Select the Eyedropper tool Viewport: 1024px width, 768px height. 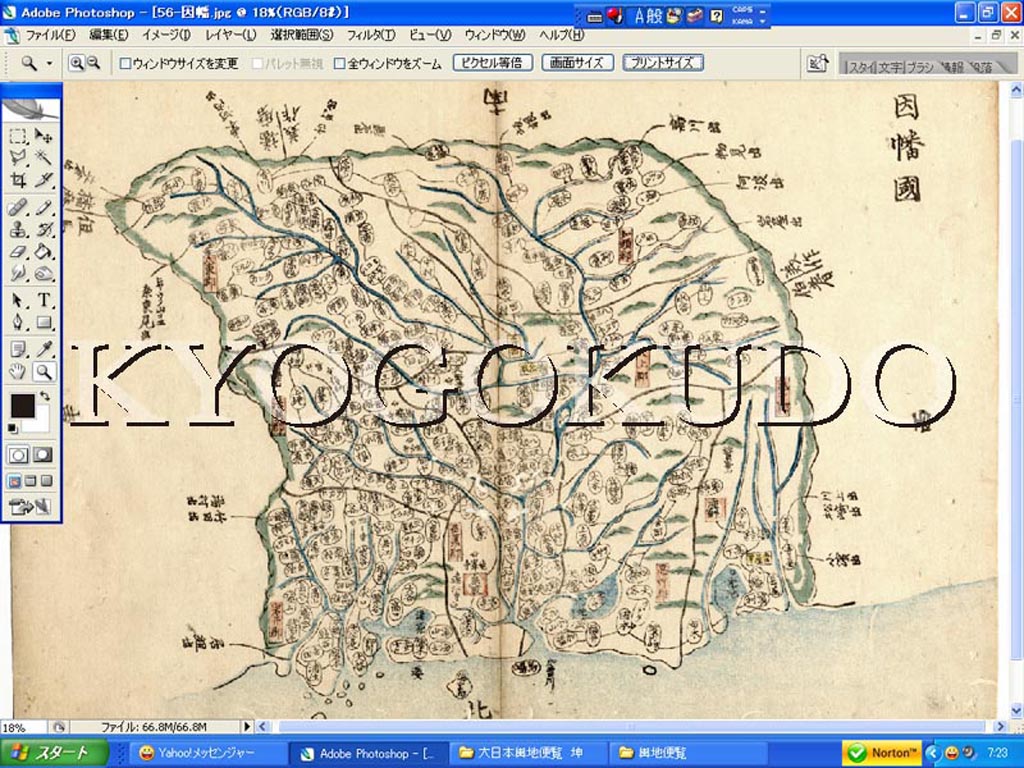pyautogui.click(x=44, y=349)
